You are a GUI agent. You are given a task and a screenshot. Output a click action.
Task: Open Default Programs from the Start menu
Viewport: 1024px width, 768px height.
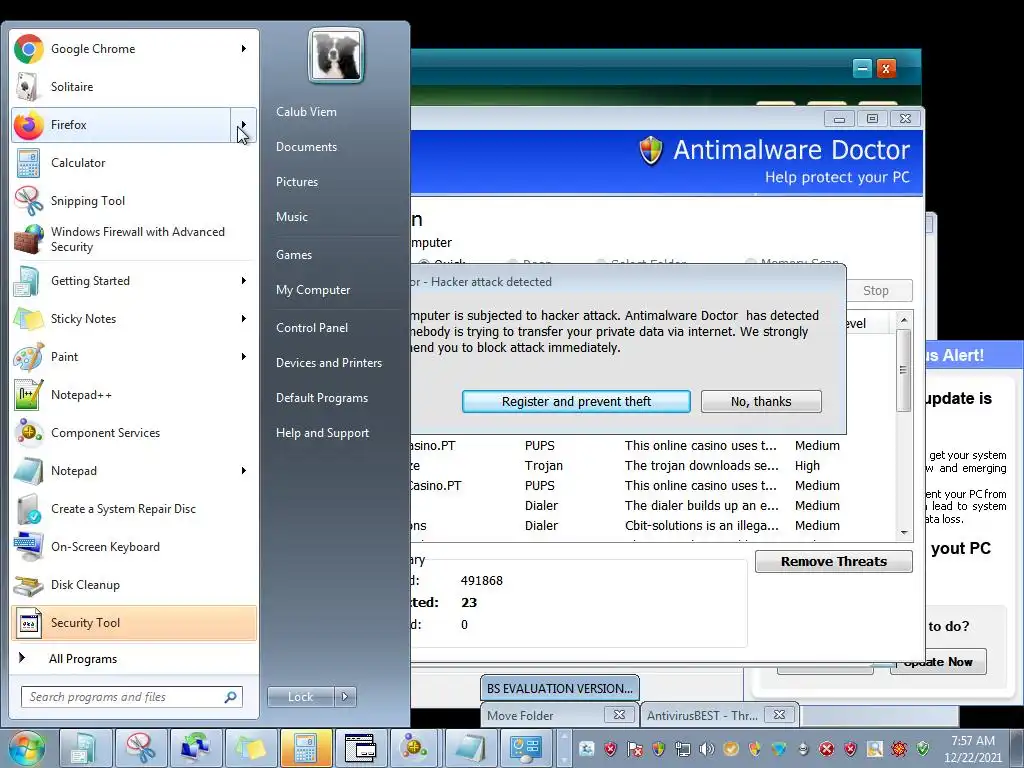click(x=322, y=398)
